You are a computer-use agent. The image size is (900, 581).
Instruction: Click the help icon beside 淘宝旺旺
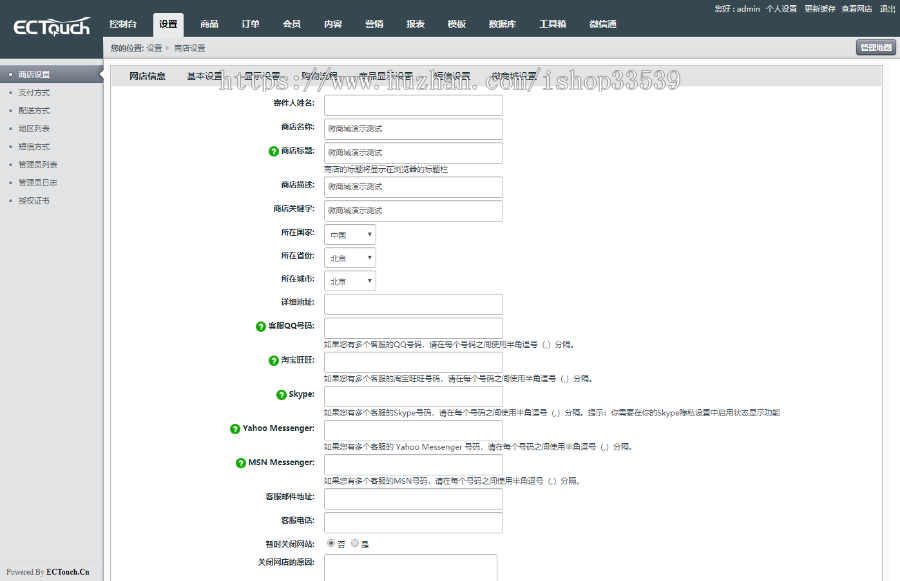click(x=274, y=360)
